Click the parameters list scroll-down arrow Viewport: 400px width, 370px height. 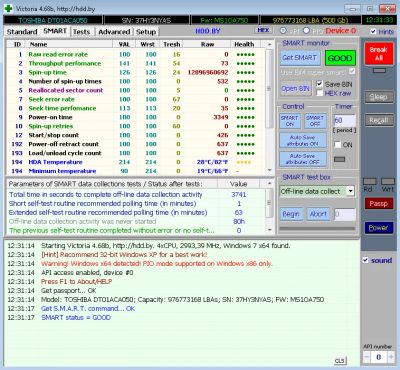pyautogui.click(x=270, y=230)
